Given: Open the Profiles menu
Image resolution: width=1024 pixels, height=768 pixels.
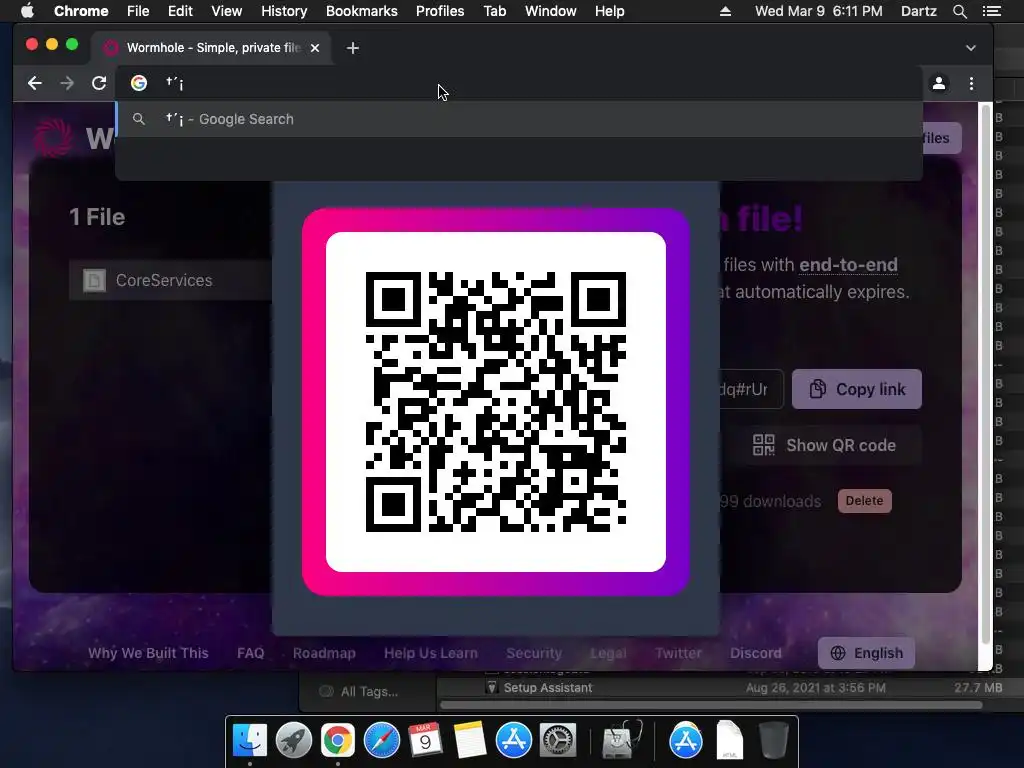Looking at the screenshot, I should pos(440,11).
